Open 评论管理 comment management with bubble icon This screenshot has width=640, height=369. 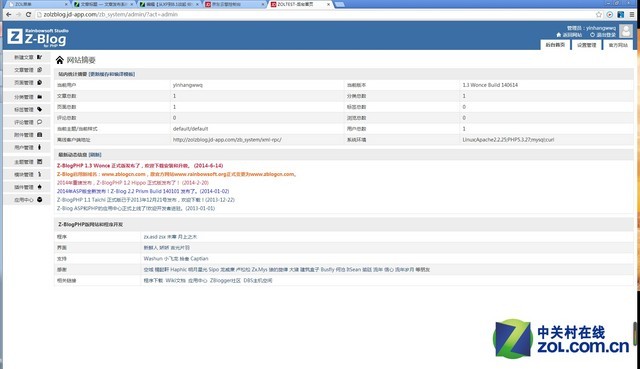click(x=27, y=122)
